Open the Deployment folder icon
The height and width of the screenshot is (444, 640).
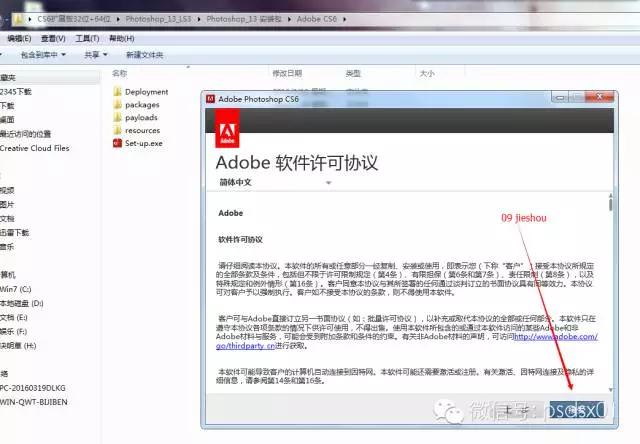click(118, 92)
